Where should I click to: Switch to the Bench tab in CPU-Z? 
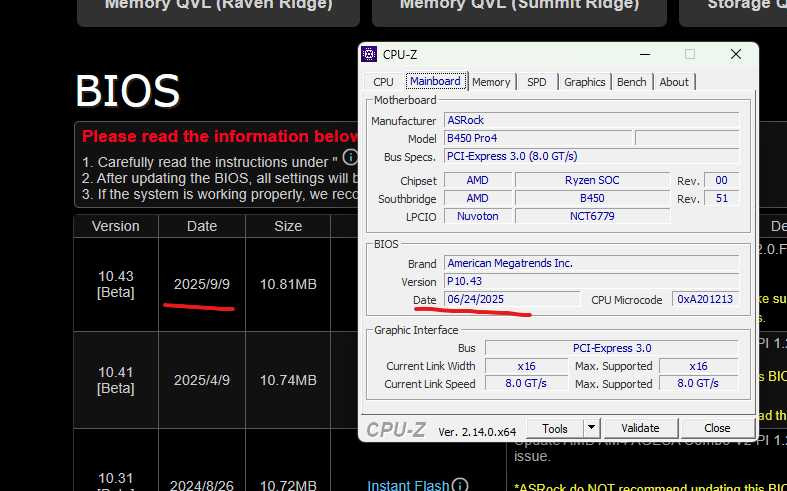[631, 82]
